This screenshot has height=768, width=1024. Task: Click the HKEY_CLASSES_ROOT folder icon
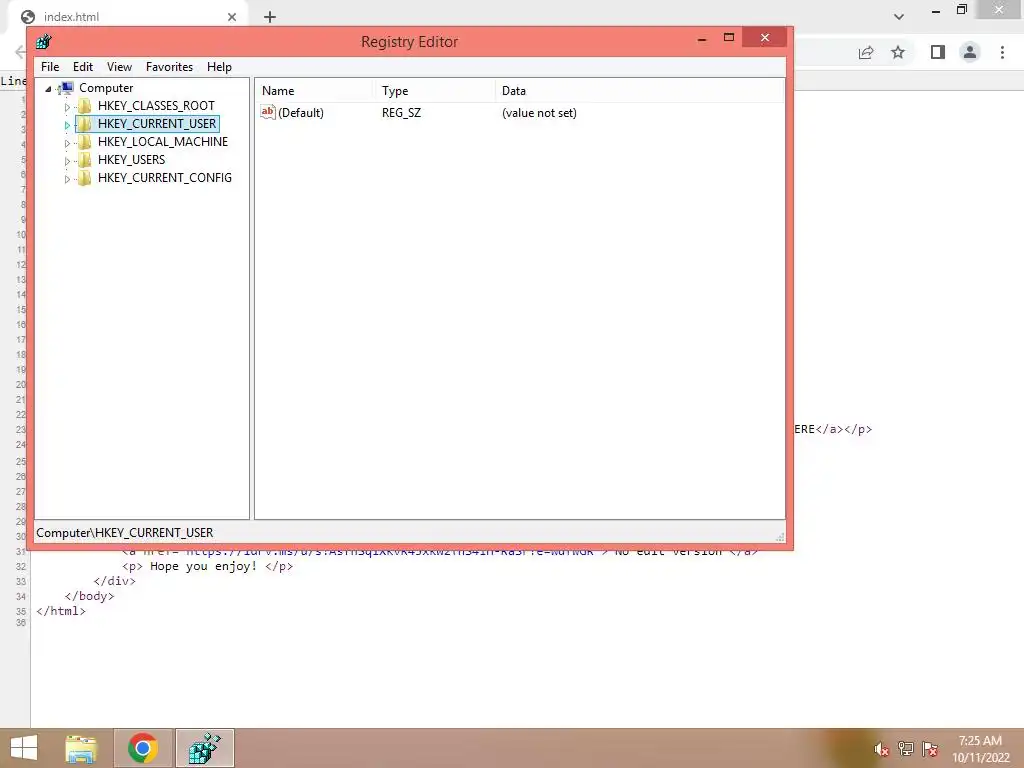[84, 106]
